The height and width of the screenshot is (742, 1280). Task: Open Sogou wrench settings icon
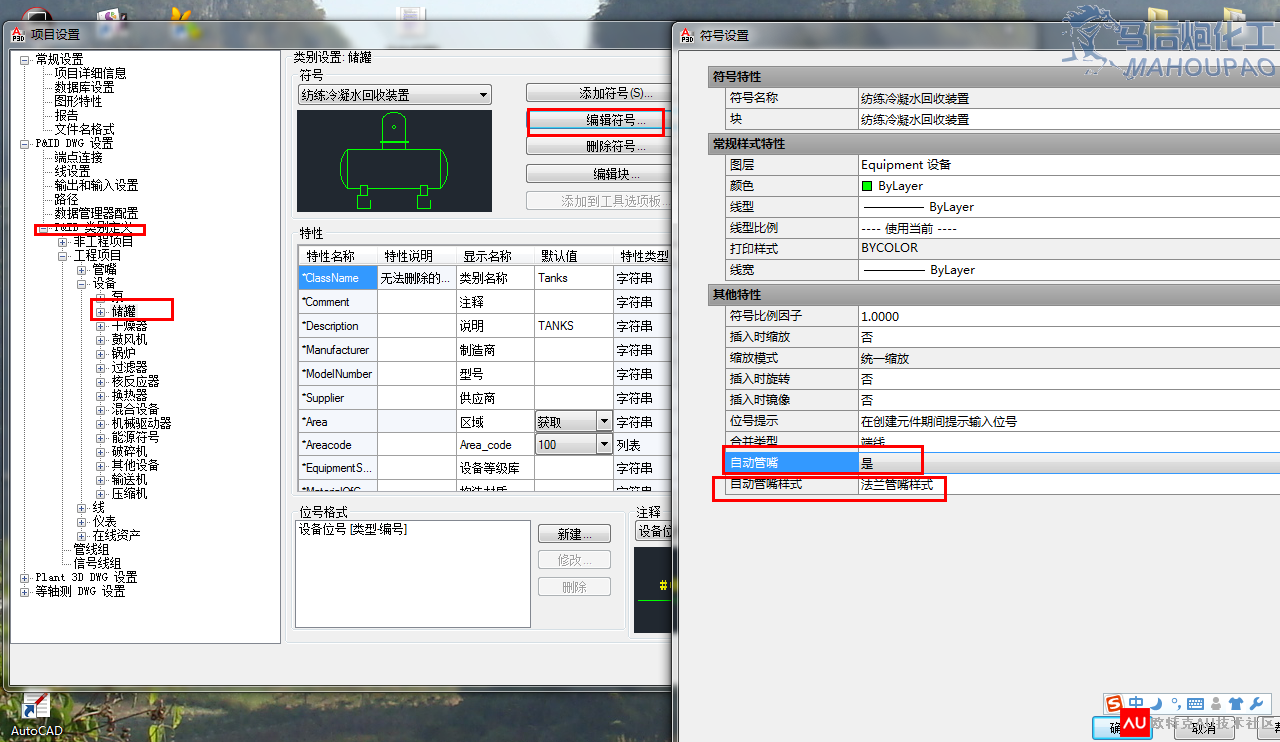(1257, 704)
